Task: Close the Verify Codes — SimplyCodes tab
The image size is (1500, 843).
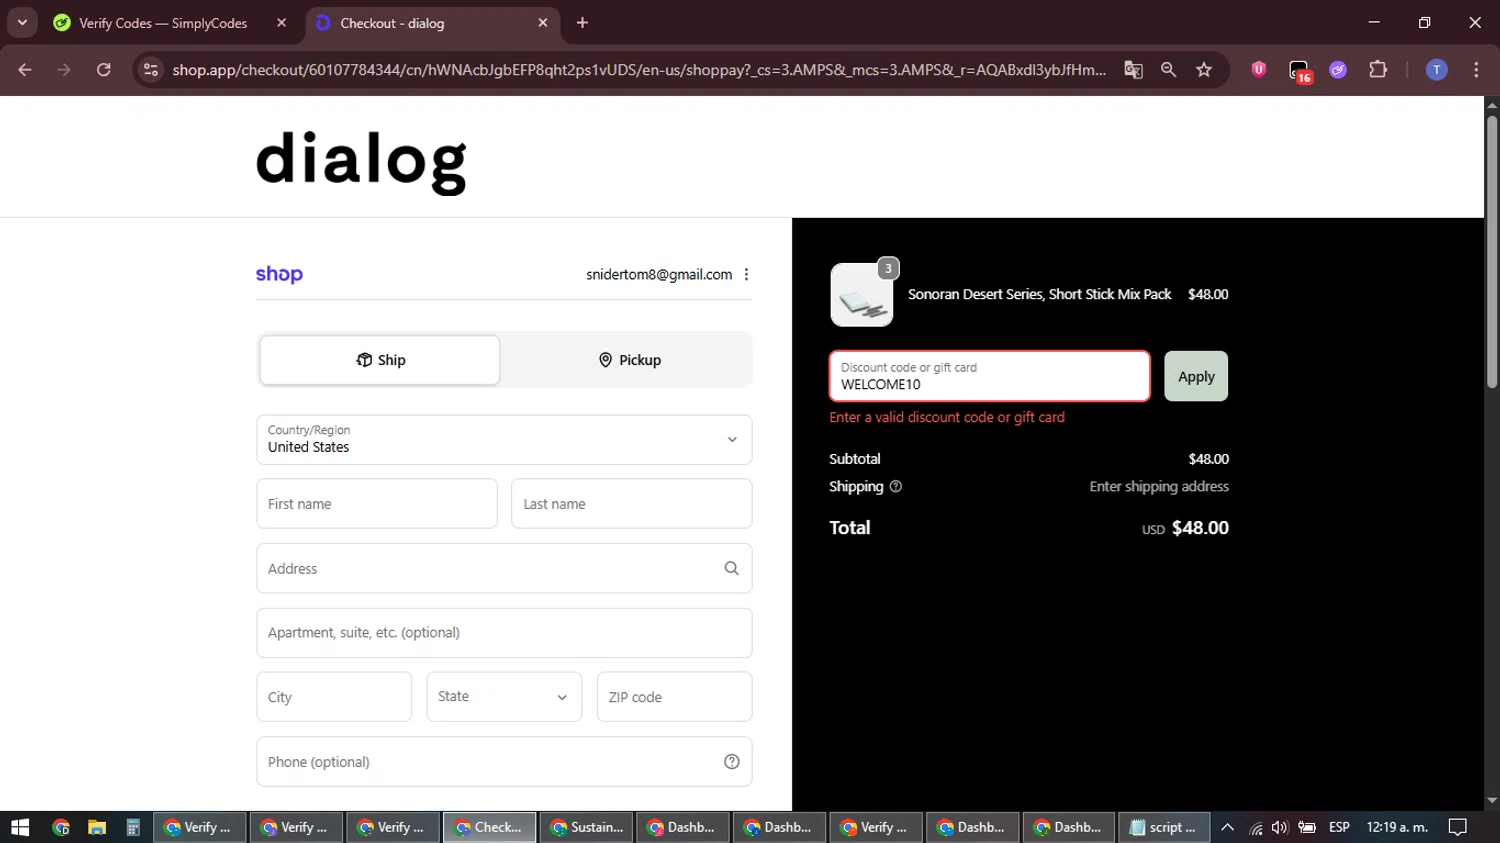Action: (282, 23)
